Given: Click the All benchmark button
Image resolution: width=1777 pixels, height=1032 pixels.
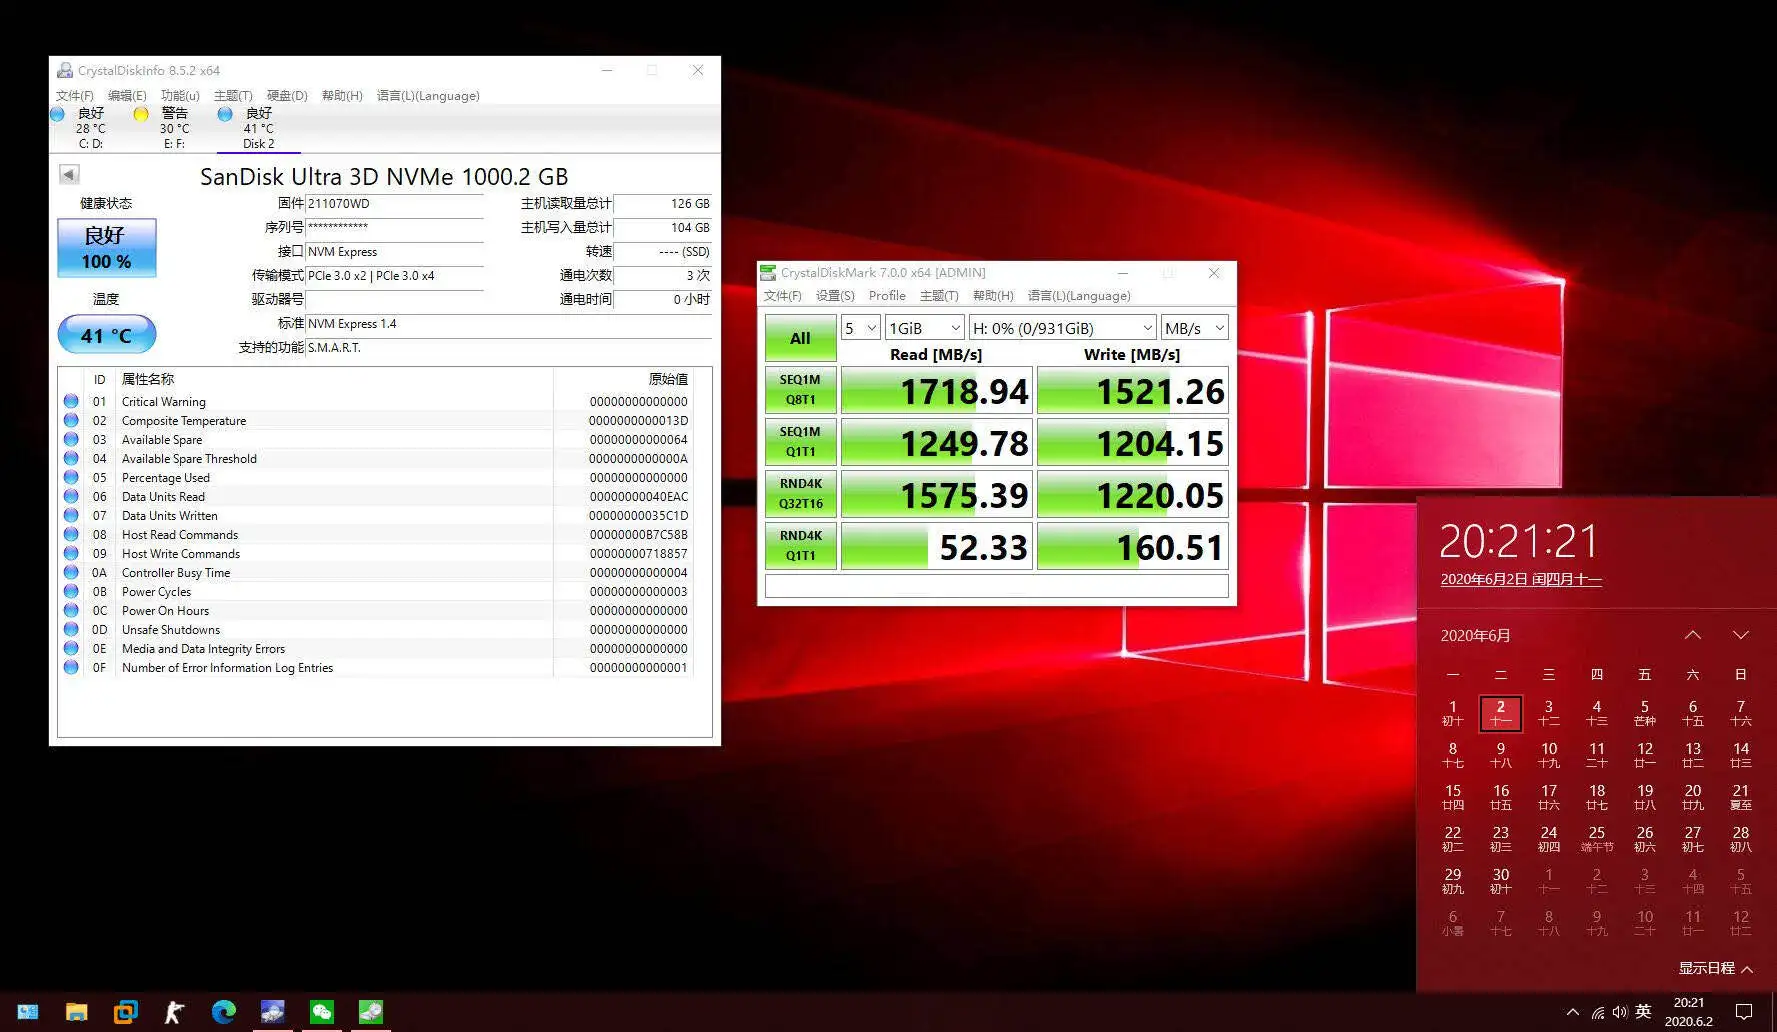Looking at the screenshot, I should tap(800, 338).
